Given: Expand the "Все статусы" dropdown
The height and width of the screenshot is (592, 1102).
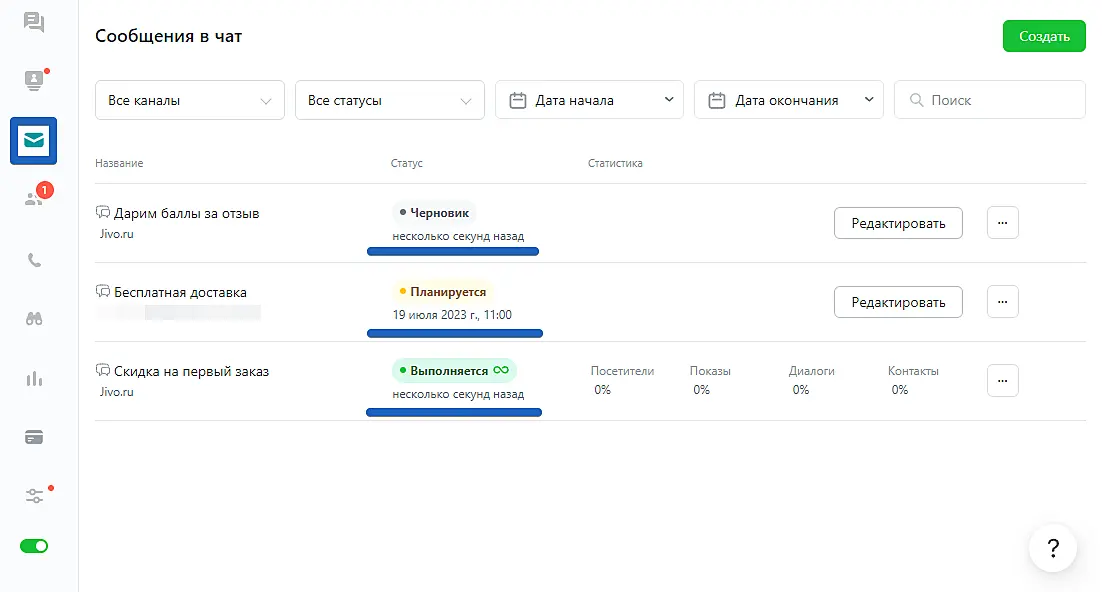Looking at the screenshot, I should [x=389, y=100].
